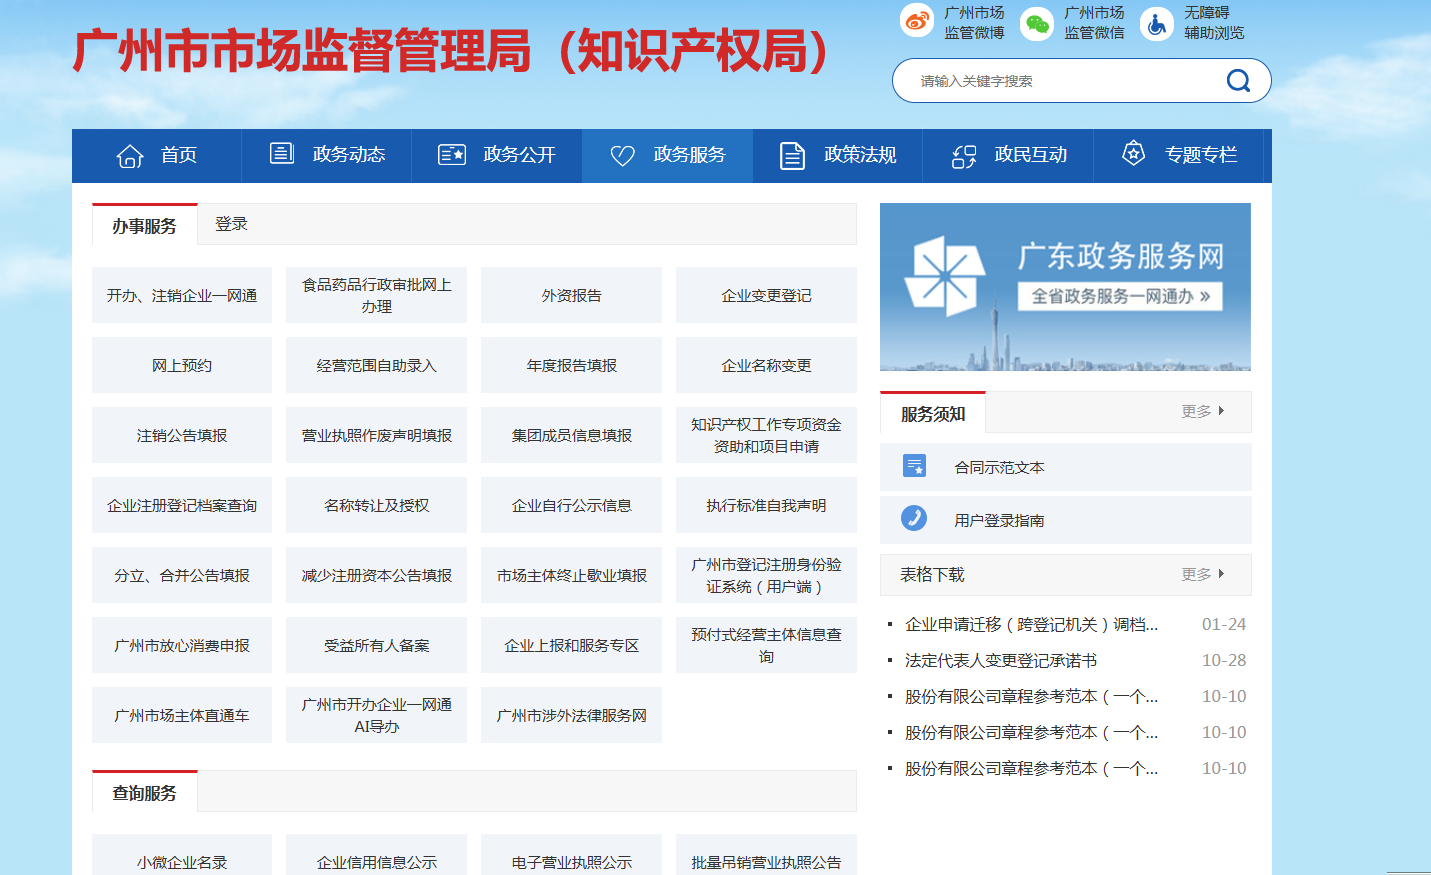Open the 专题专栏 navigation menu

click(1182, 155)
